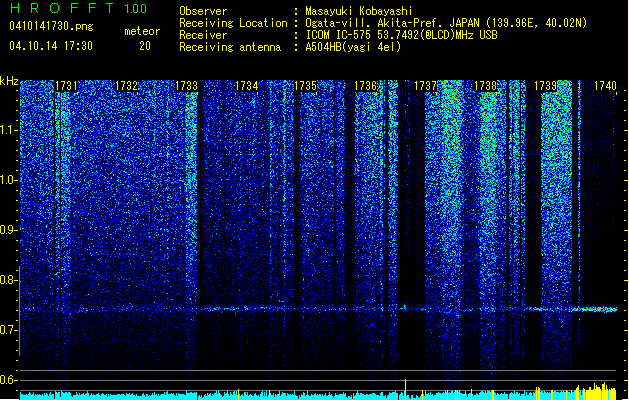
Task: Select the file name 0410141730.png
Action: [x=51, y=26]
